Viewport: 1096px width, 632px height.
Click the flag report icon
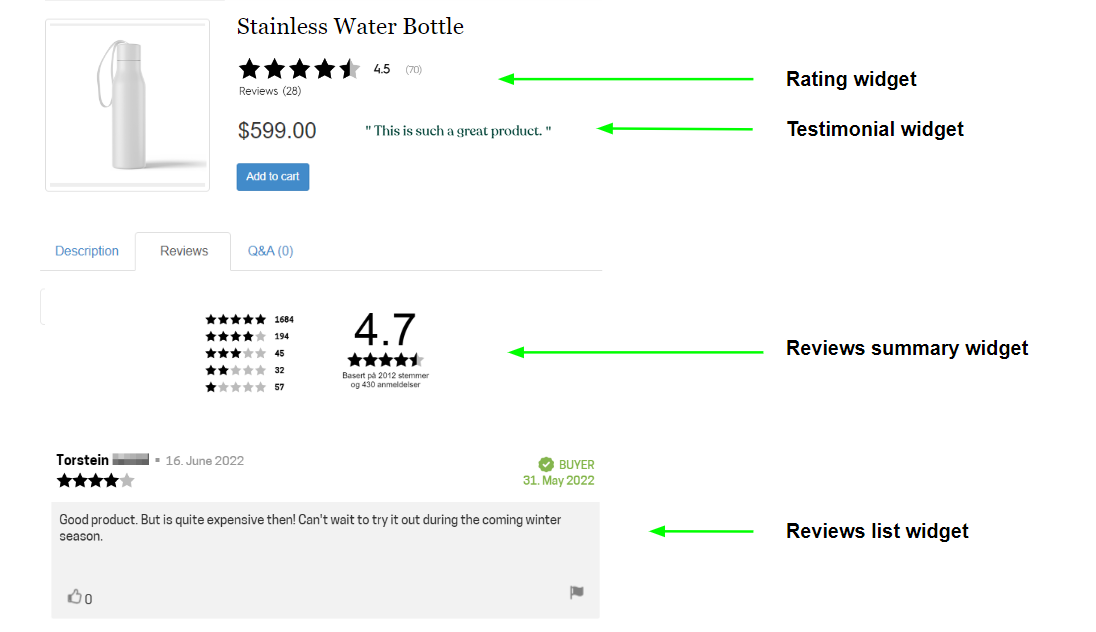pyautogui.click(x=577, y=593)
